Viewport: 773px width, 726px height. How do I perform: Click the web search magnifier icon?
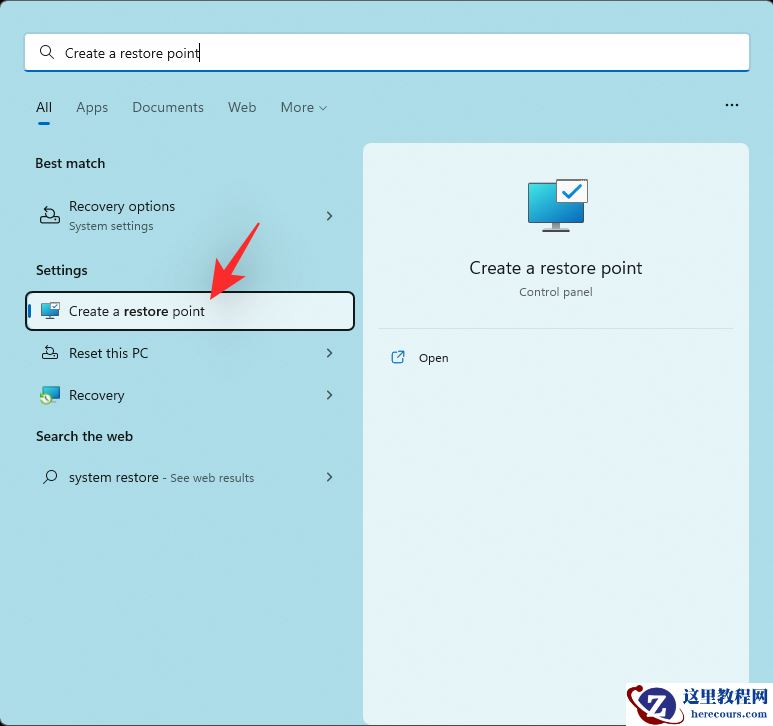(50, 477)
